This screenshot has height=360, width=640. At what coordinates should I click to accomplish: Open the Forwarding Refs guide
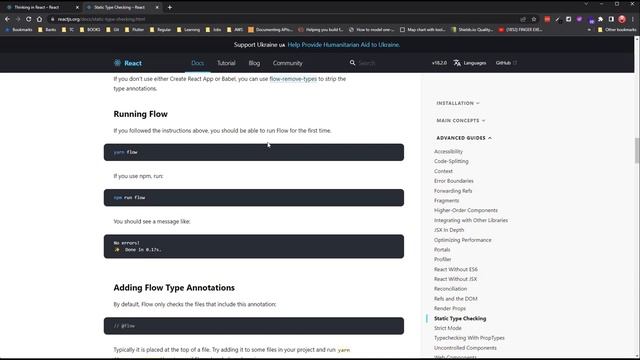pos(453,191)
